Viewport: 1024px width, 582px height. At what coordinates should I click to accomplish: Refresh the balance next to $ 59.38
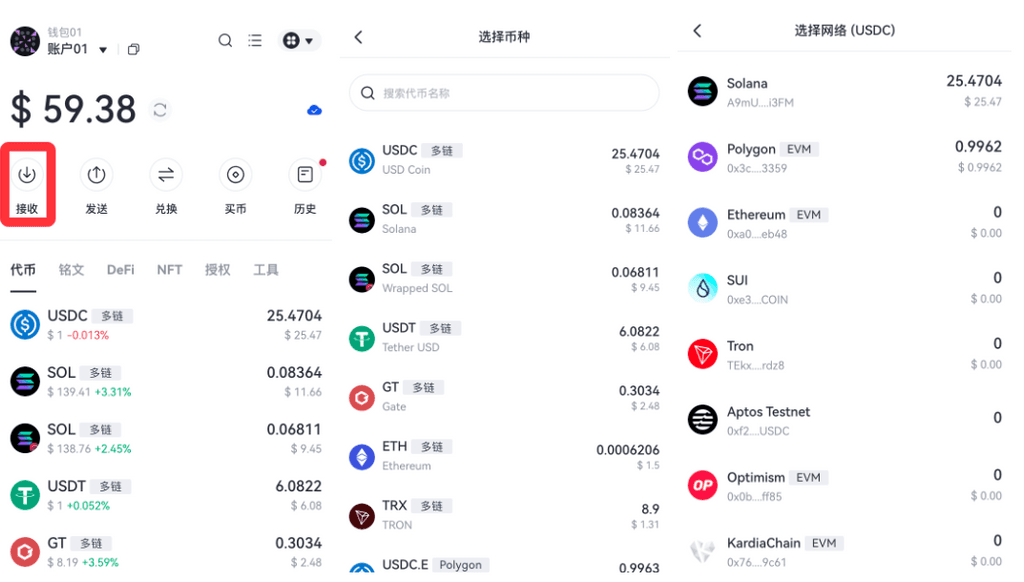(x=160, y=110)
